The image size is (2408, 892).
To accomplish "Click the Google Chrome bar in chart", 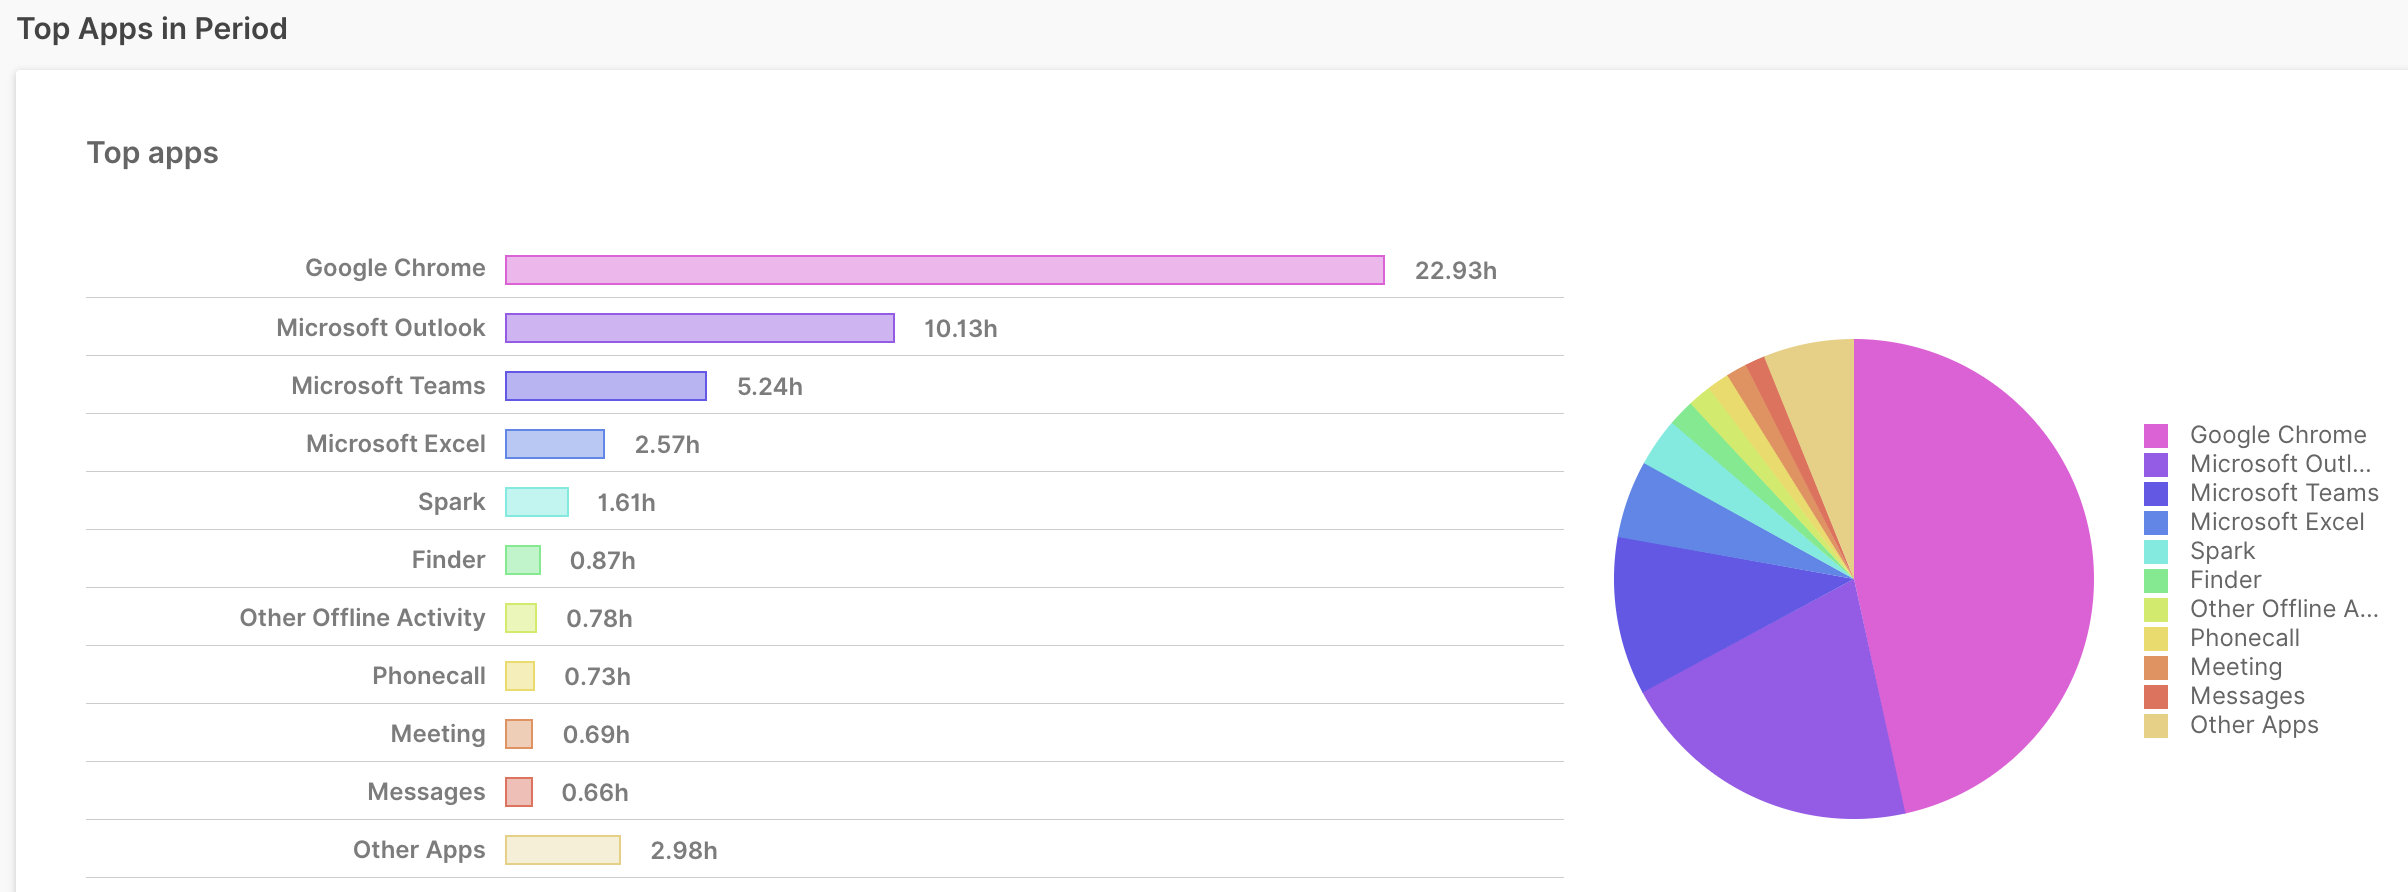I will tap(945, 270).
